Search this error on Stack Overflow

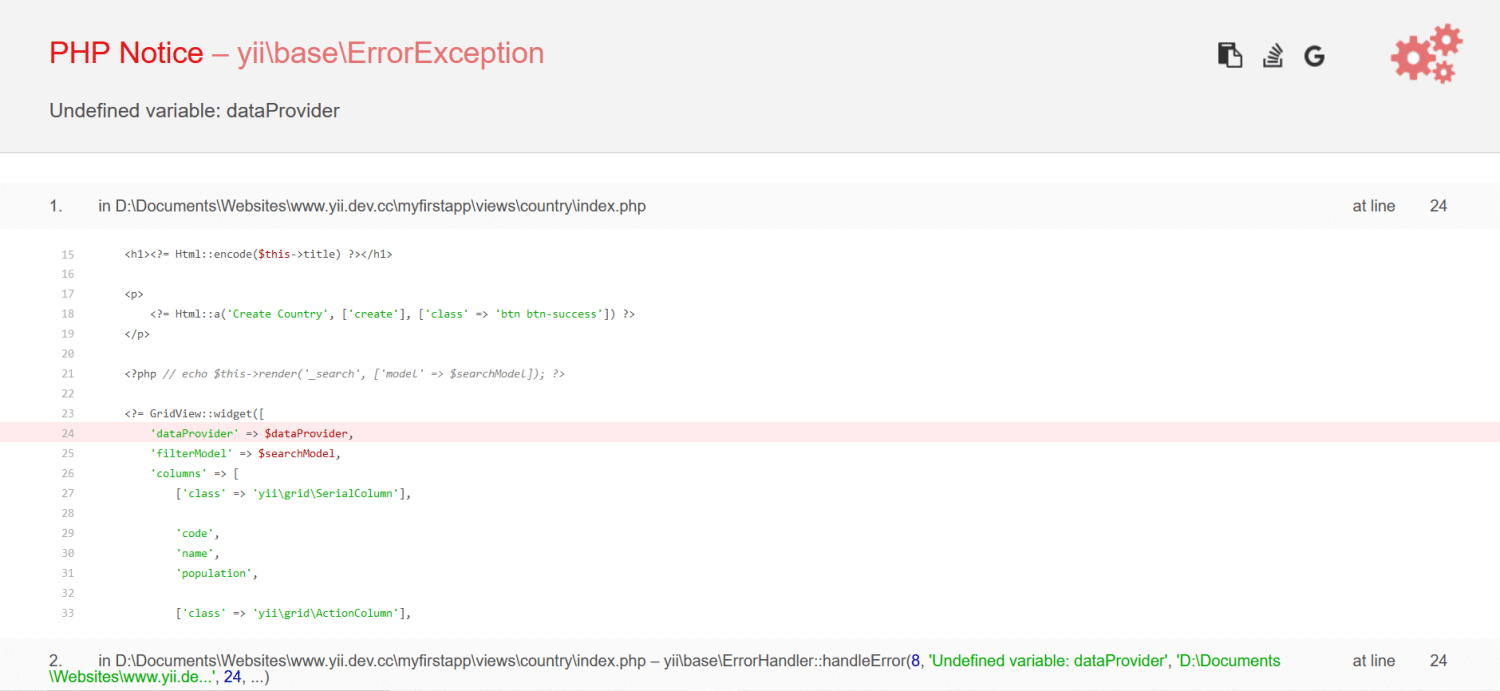pos(1272,55)
